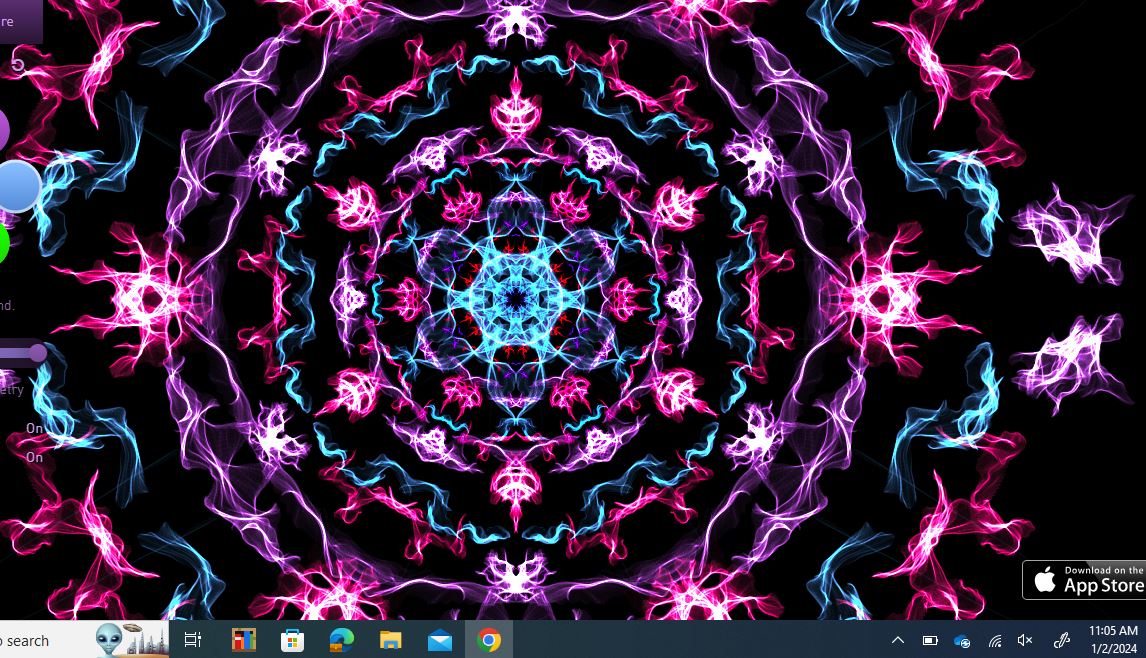Click the undo arrow icon in Silk
This screenshot has height=658, width=1146.
(17, 65)
